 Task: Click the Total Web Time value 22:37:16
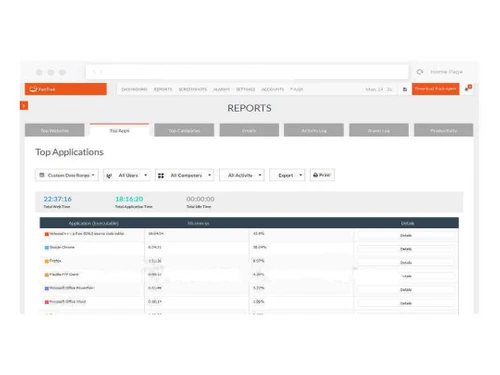point(57,199)
